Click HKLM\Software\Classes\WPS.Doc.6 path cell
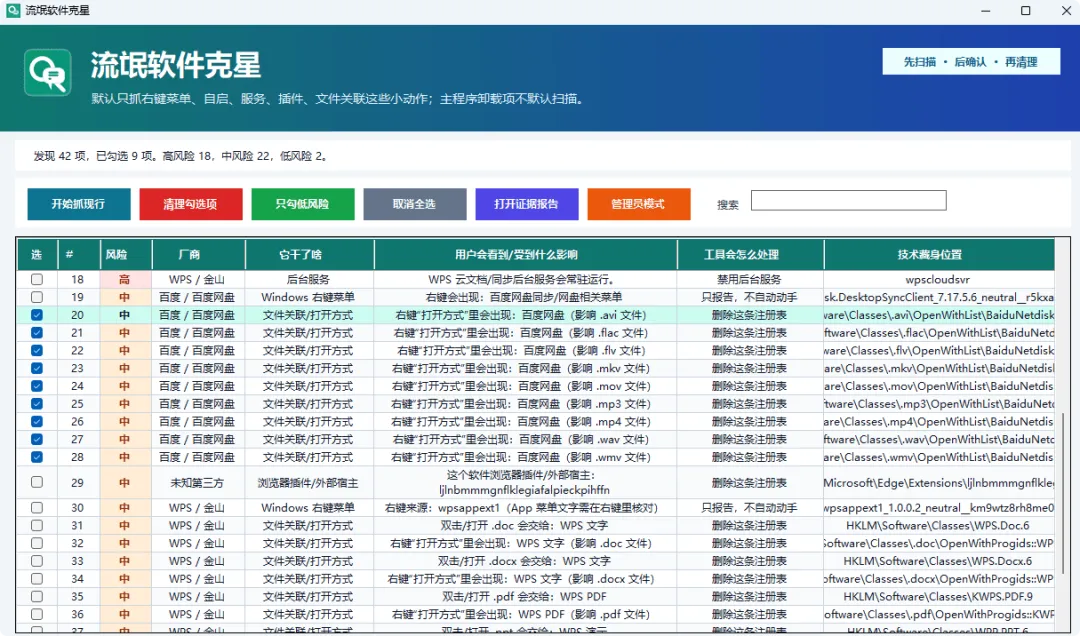This screenshot has width=1080, height=636. click(x=938, y=526)
